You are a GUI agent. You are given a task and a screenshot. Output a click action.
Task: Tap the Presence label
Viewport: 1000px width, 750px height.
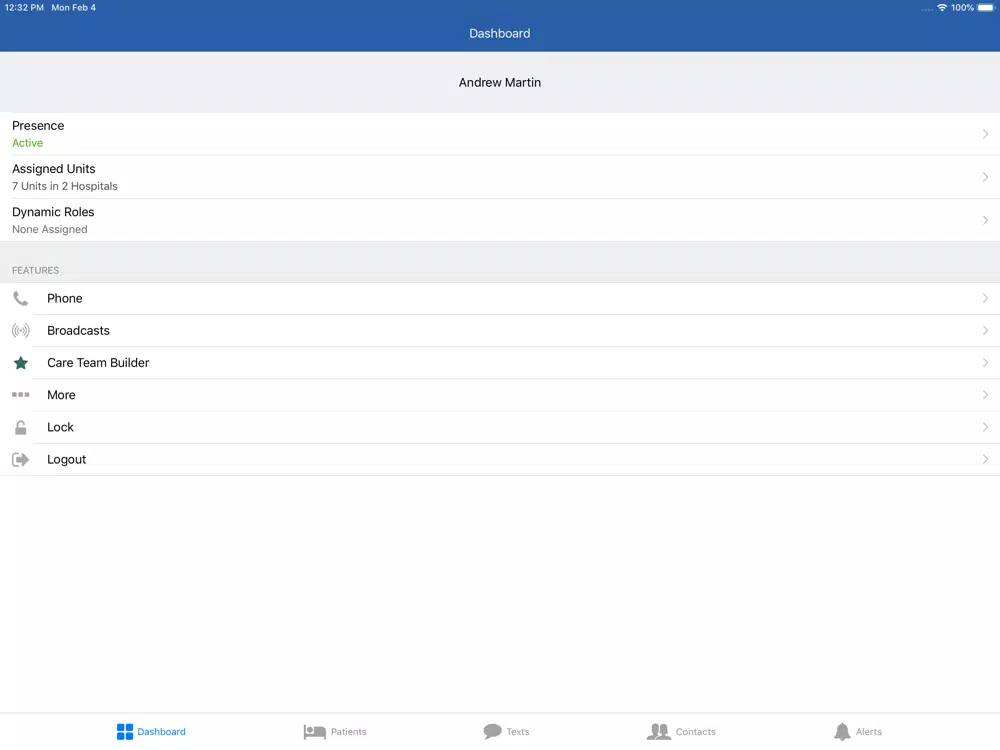pyautogui.click(x=38, y=126)
